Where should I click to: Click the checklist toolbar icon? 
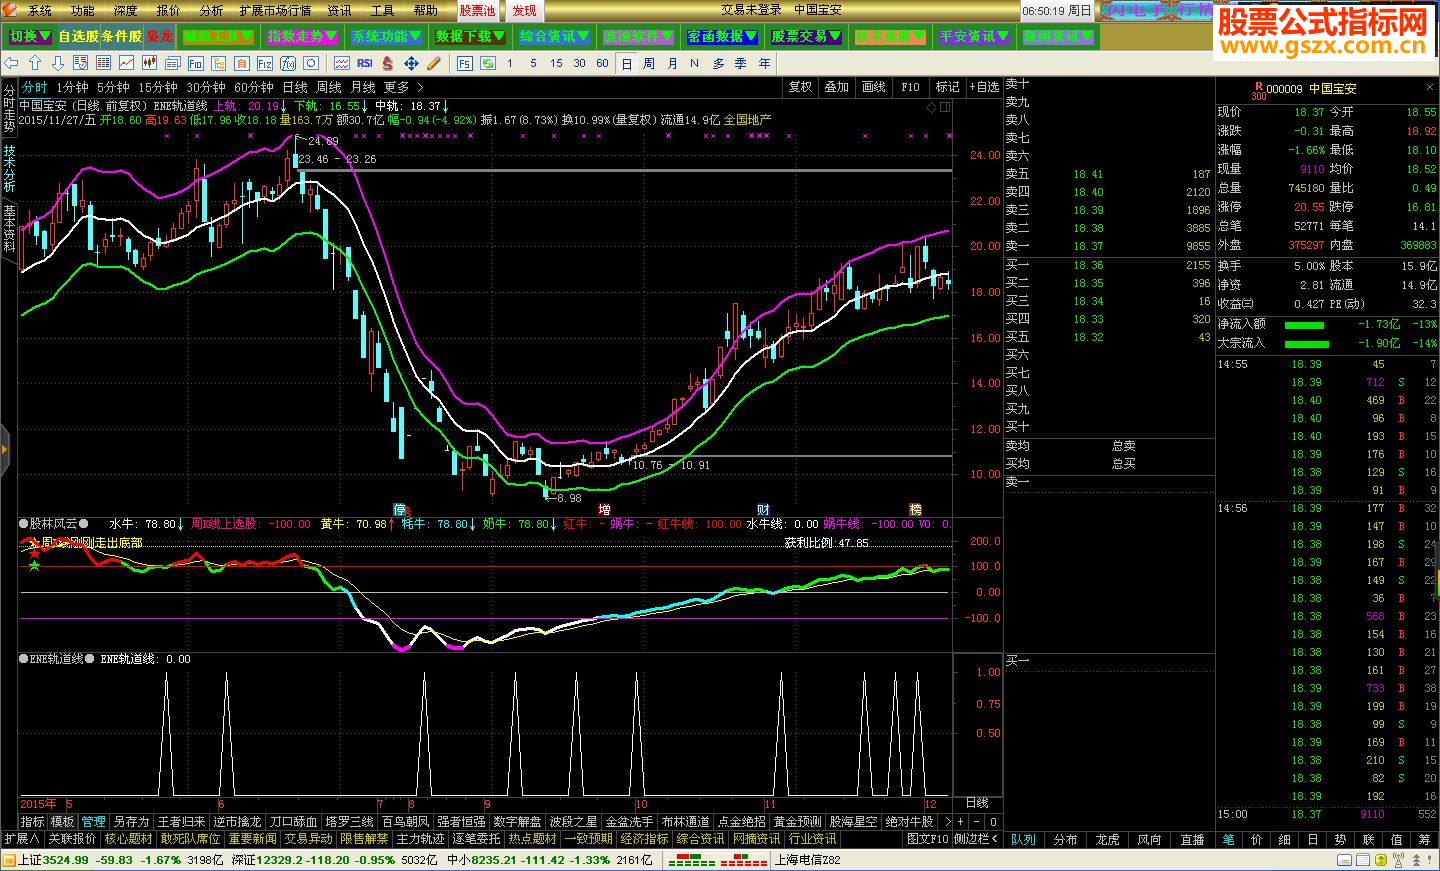tap(81, 63)
